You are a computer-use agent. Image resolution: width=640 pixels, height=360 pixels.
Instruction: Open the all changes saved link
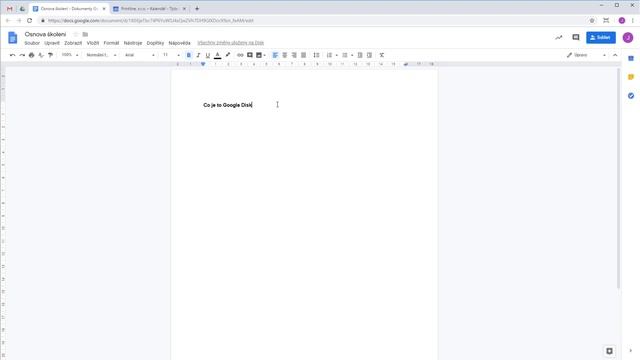[231, 43]
